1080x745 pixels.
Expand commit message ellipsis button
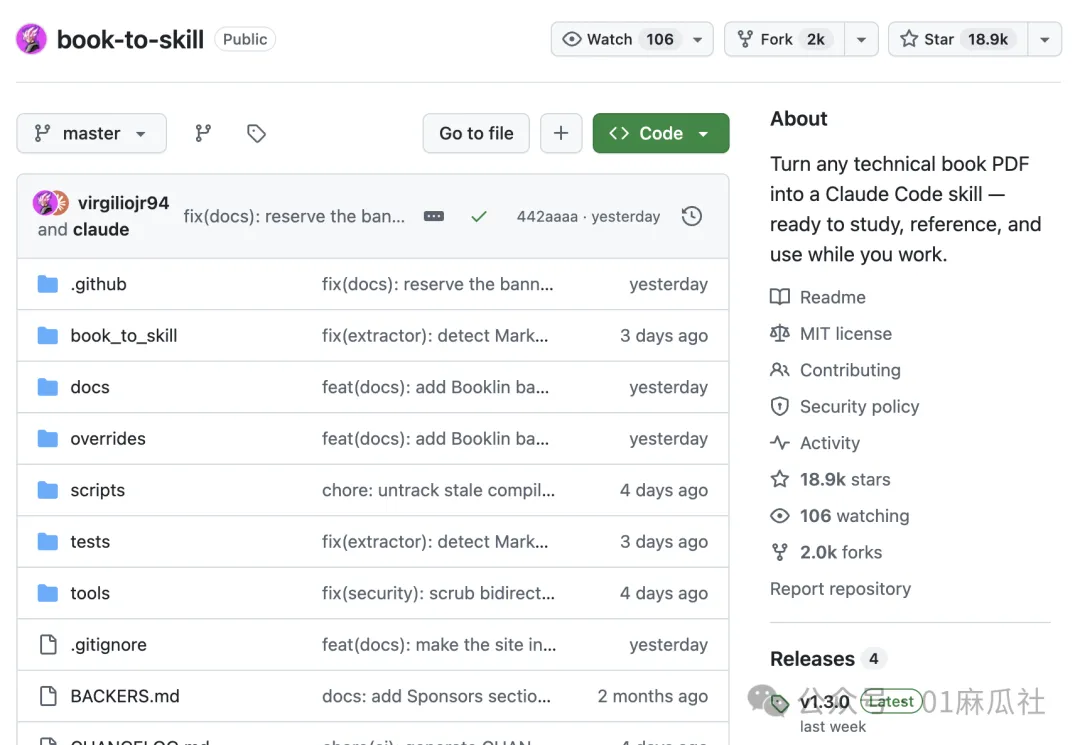(x=434, y=216)
